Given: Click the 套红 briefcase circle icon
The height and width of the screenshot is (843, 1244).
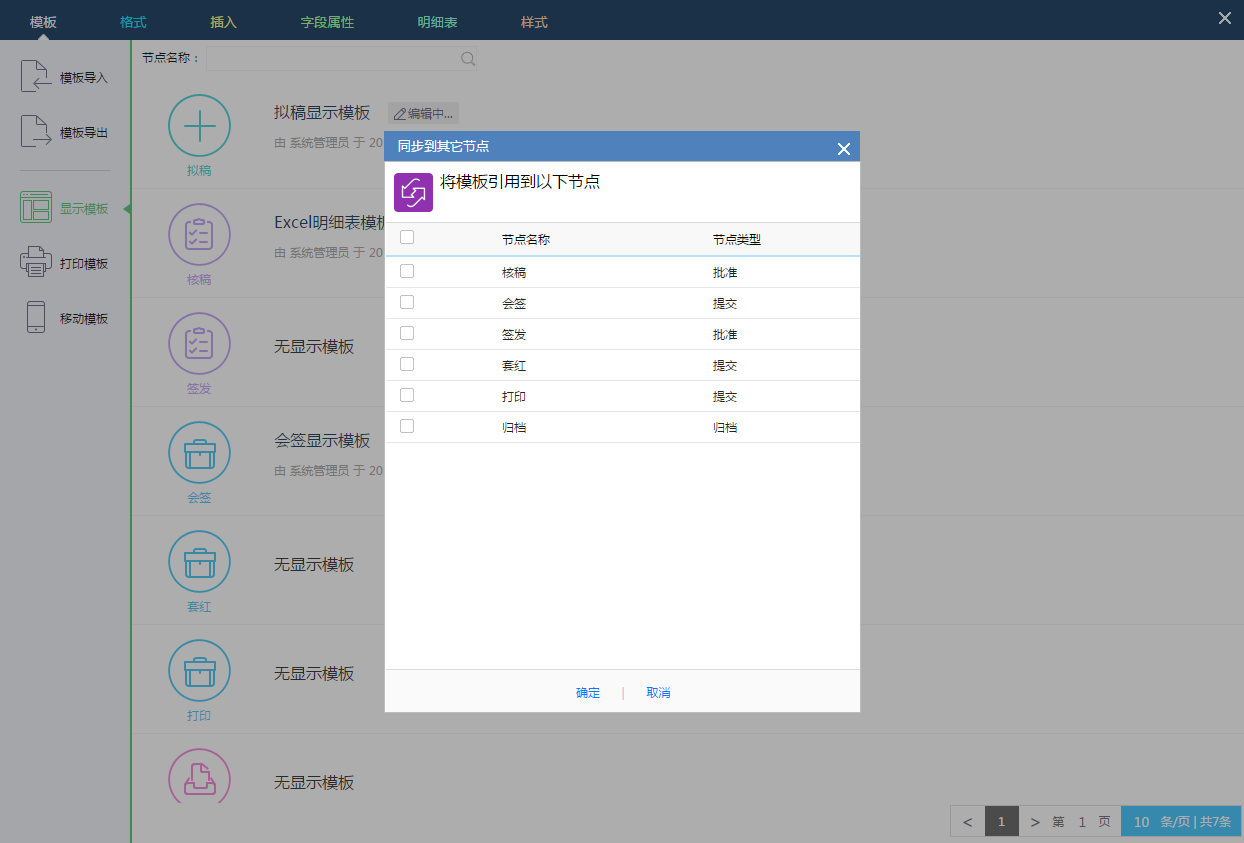Looking at the screenshot, I should pos(199,562).
